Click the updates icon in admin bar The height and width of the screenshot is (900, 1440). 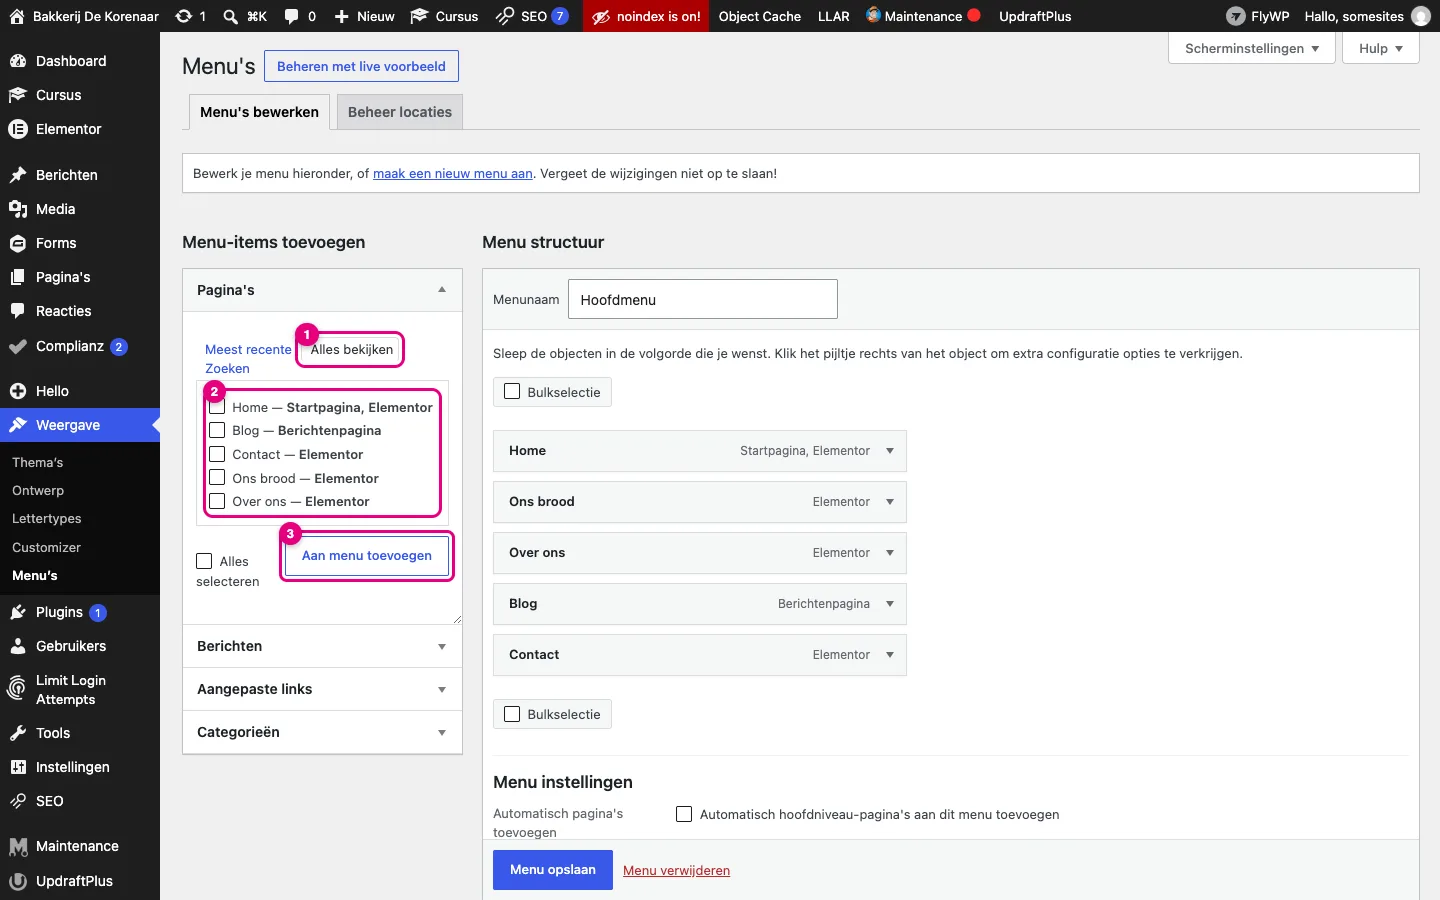(x=184, y=16)
